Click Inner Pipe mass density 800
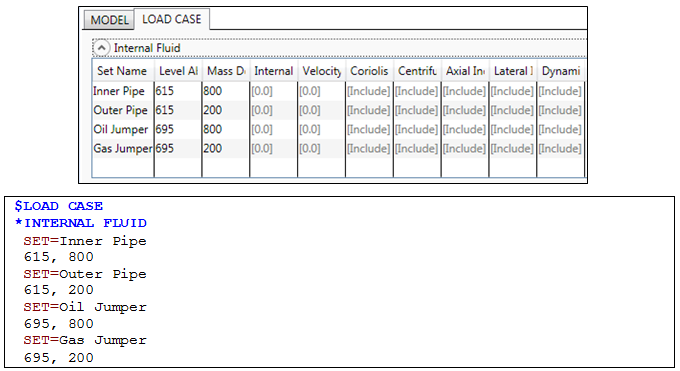Image resolution: width=680 pixels, height=371 pixels. tap(226, 91)
